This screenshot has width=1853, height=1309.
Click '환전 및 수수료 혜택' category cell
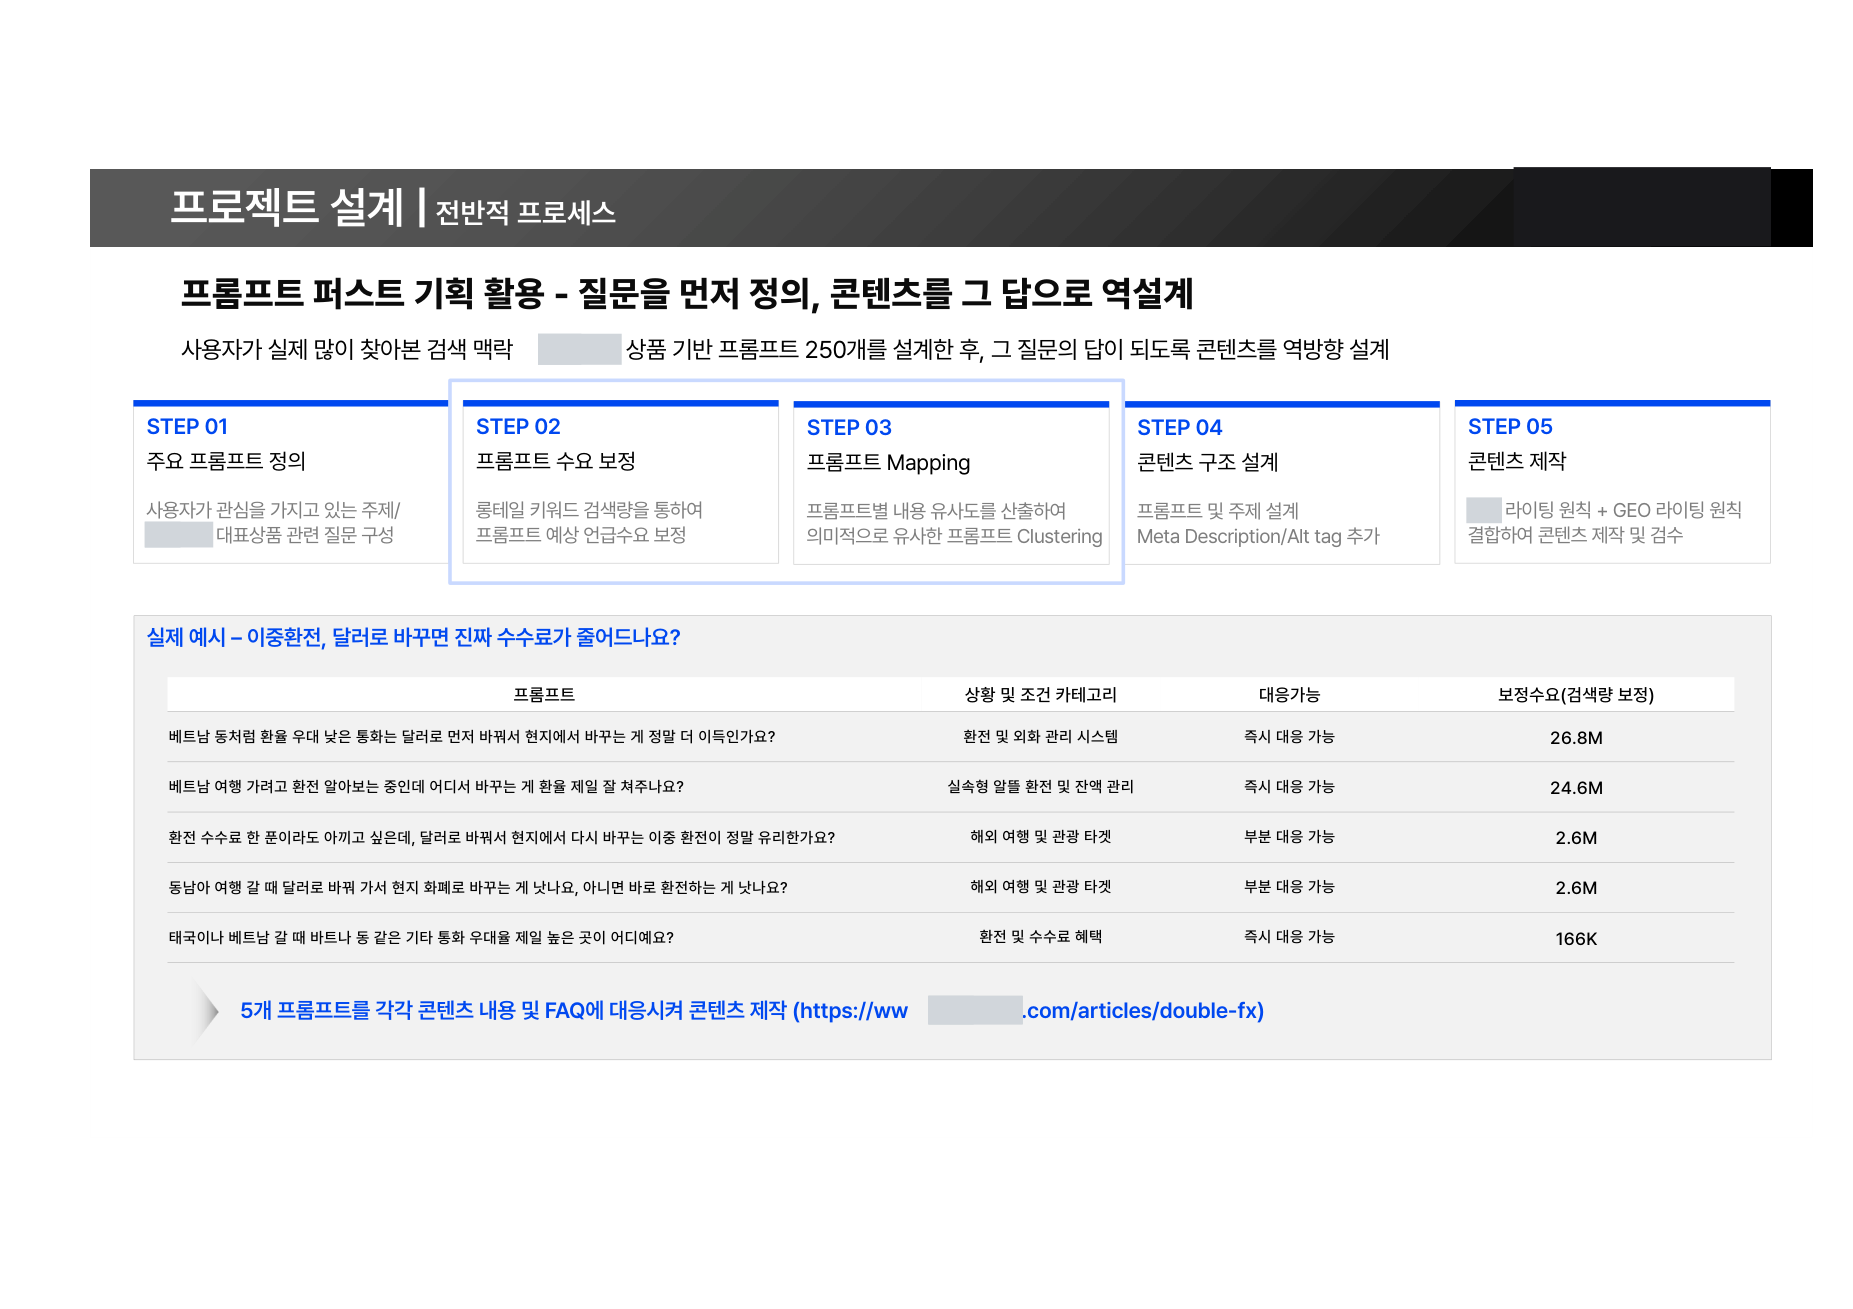click(1040, 937)
